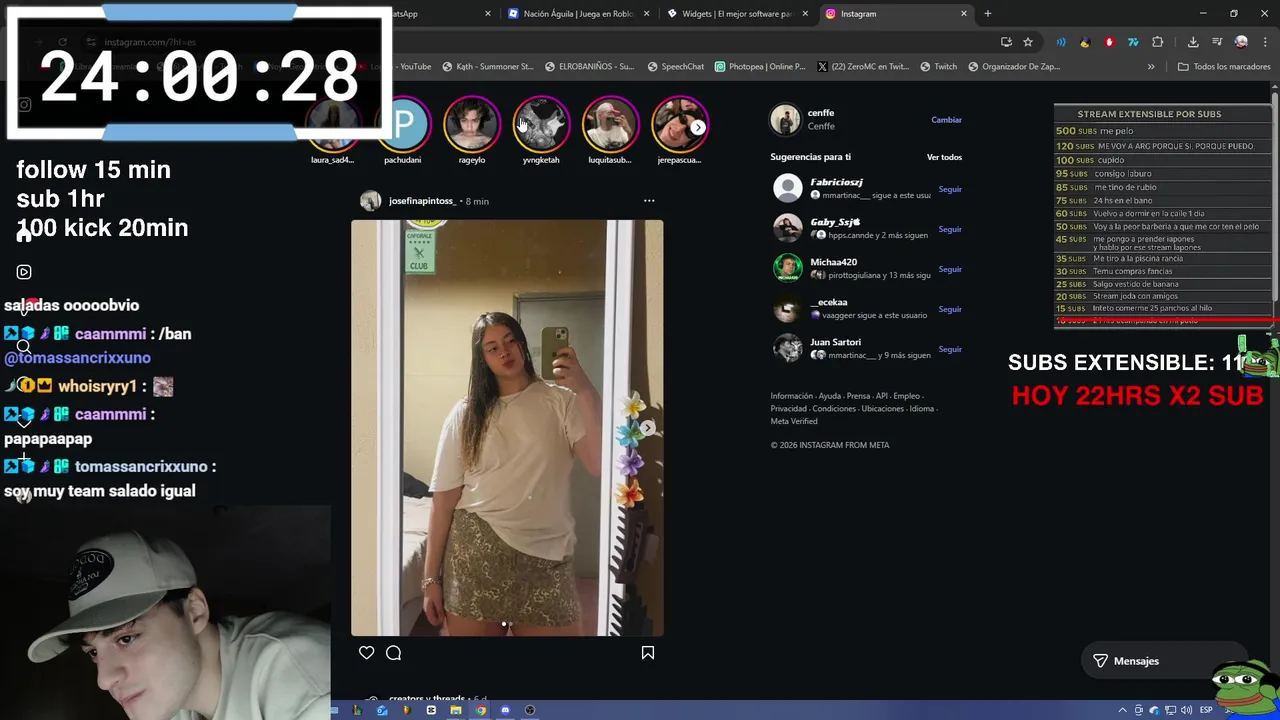Viewport: 1280px width, 720px height.
Task: Open Organizador De Zap bookmark
Action: [x=1014, y=67]
